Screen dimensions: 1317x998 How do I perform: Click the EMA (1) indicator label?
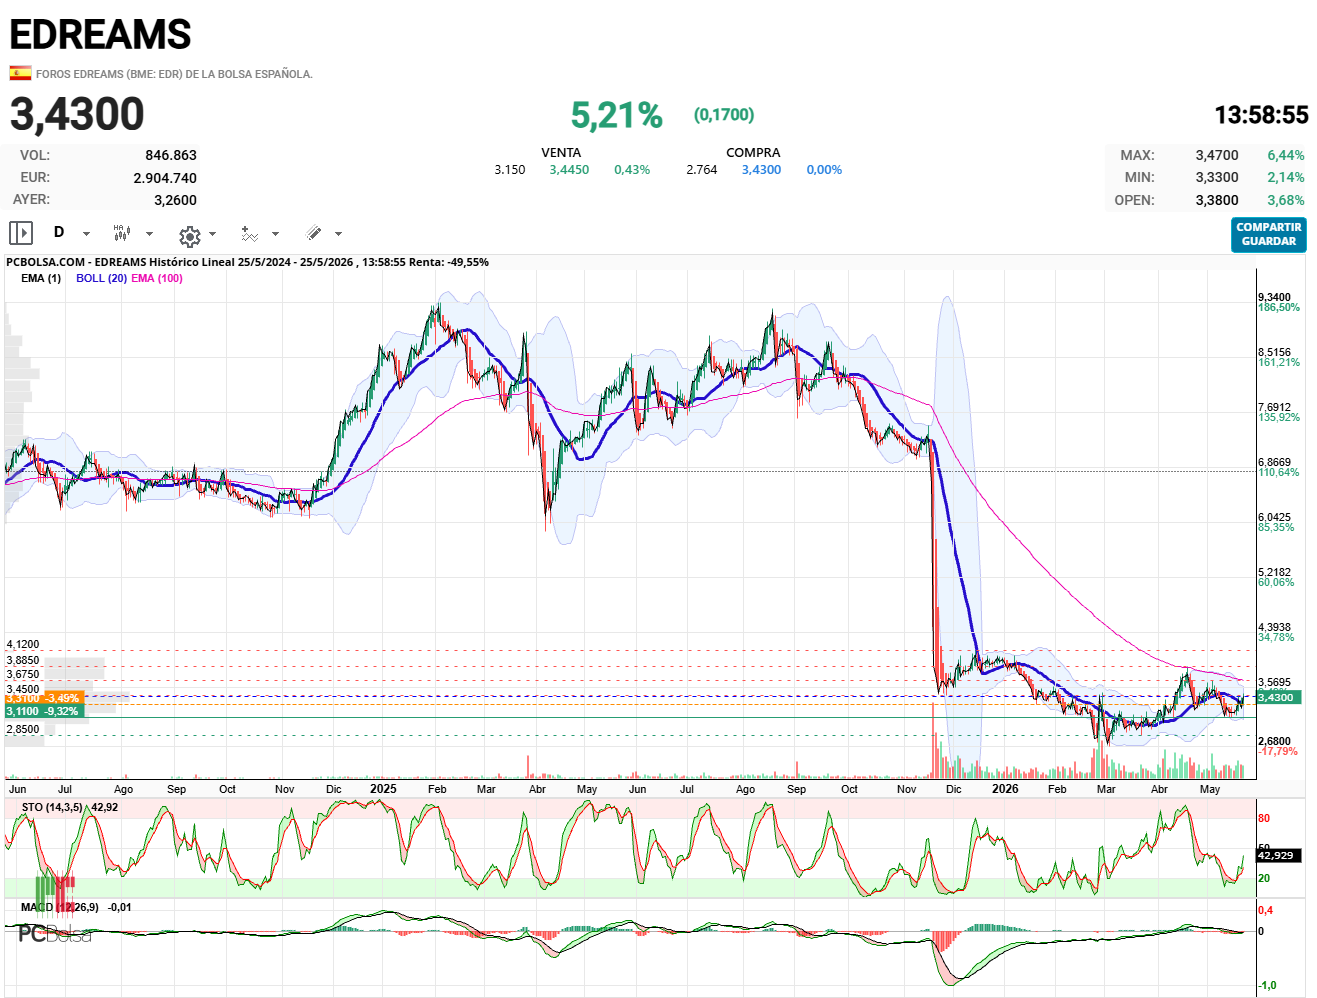(x=41, y=278)
